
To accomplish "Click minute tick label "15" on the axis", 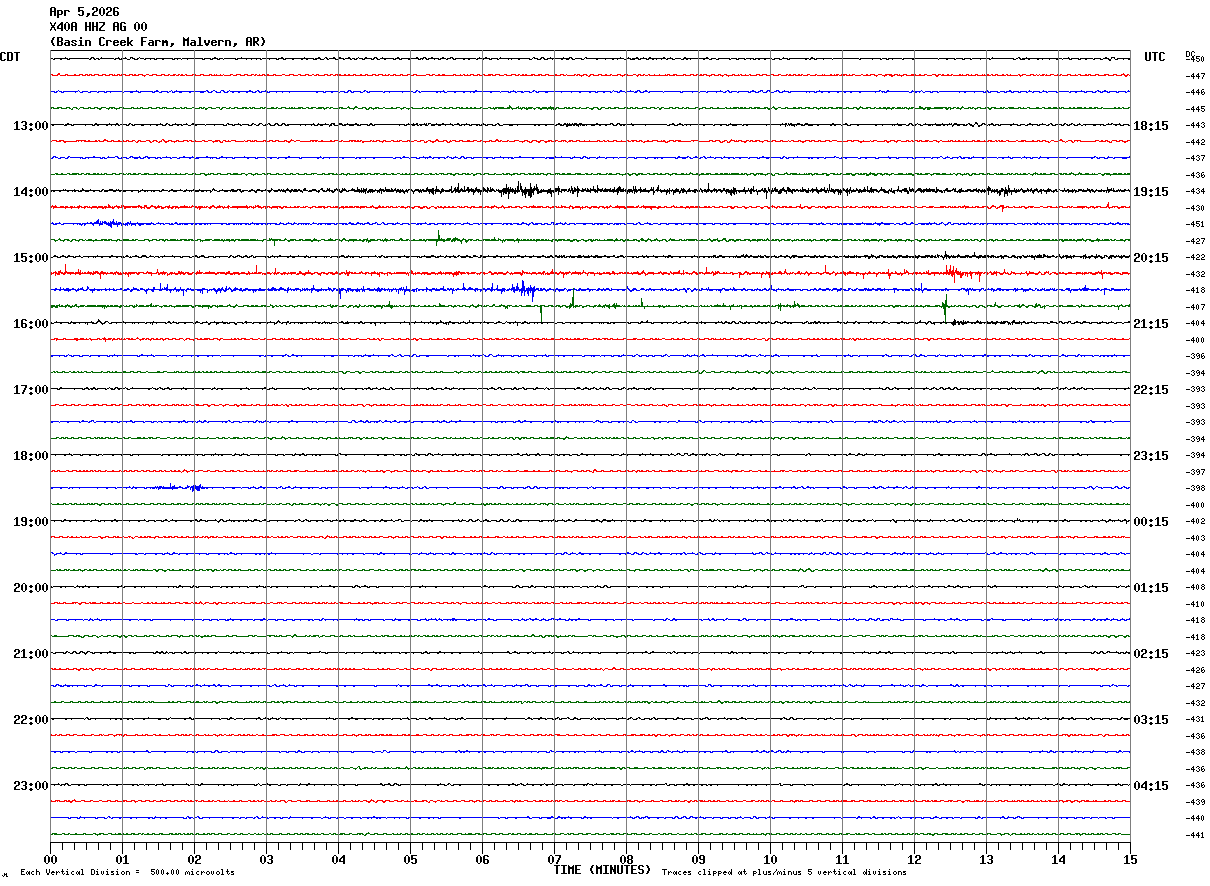I will click(1130, 859).
